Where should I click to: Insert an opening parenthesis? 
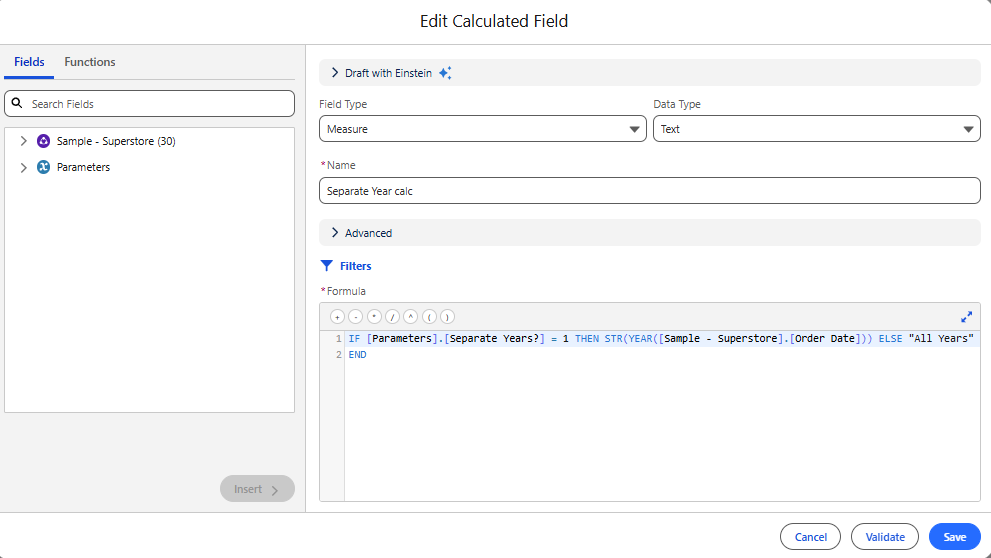(x=429, y=317)
